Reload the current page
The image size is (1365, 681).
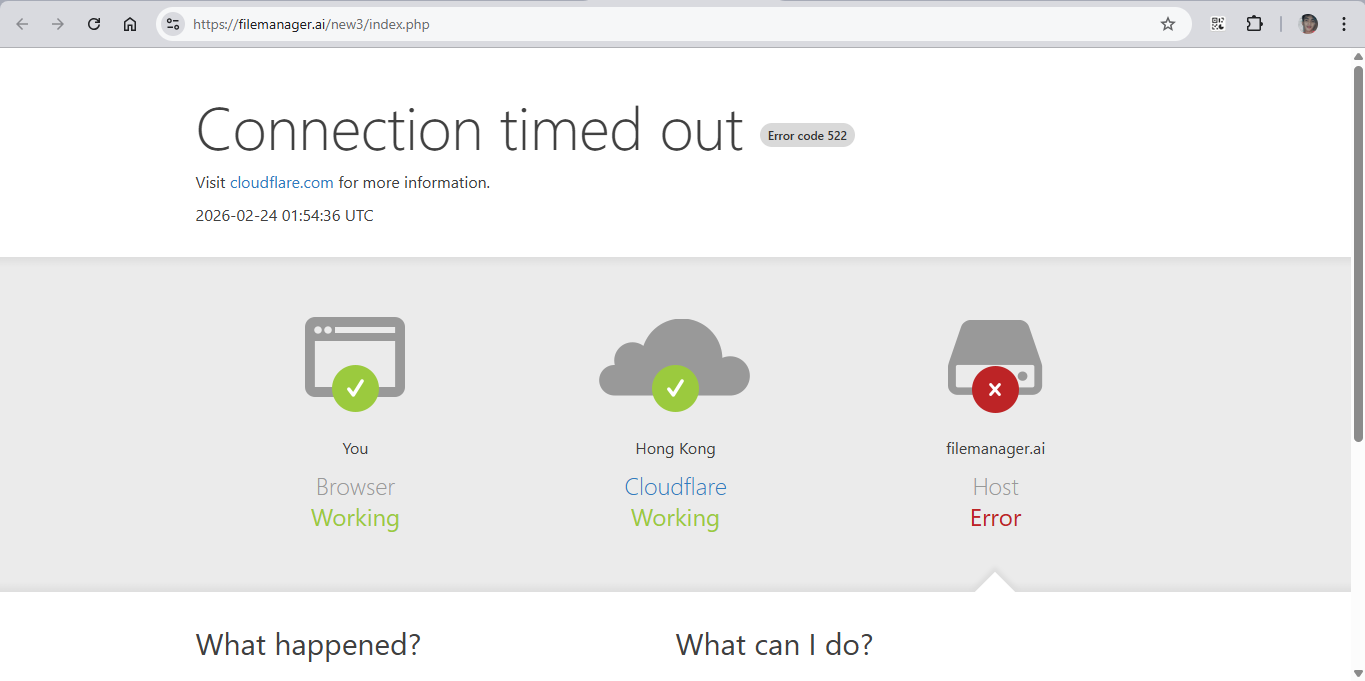[x=94, y=24]
